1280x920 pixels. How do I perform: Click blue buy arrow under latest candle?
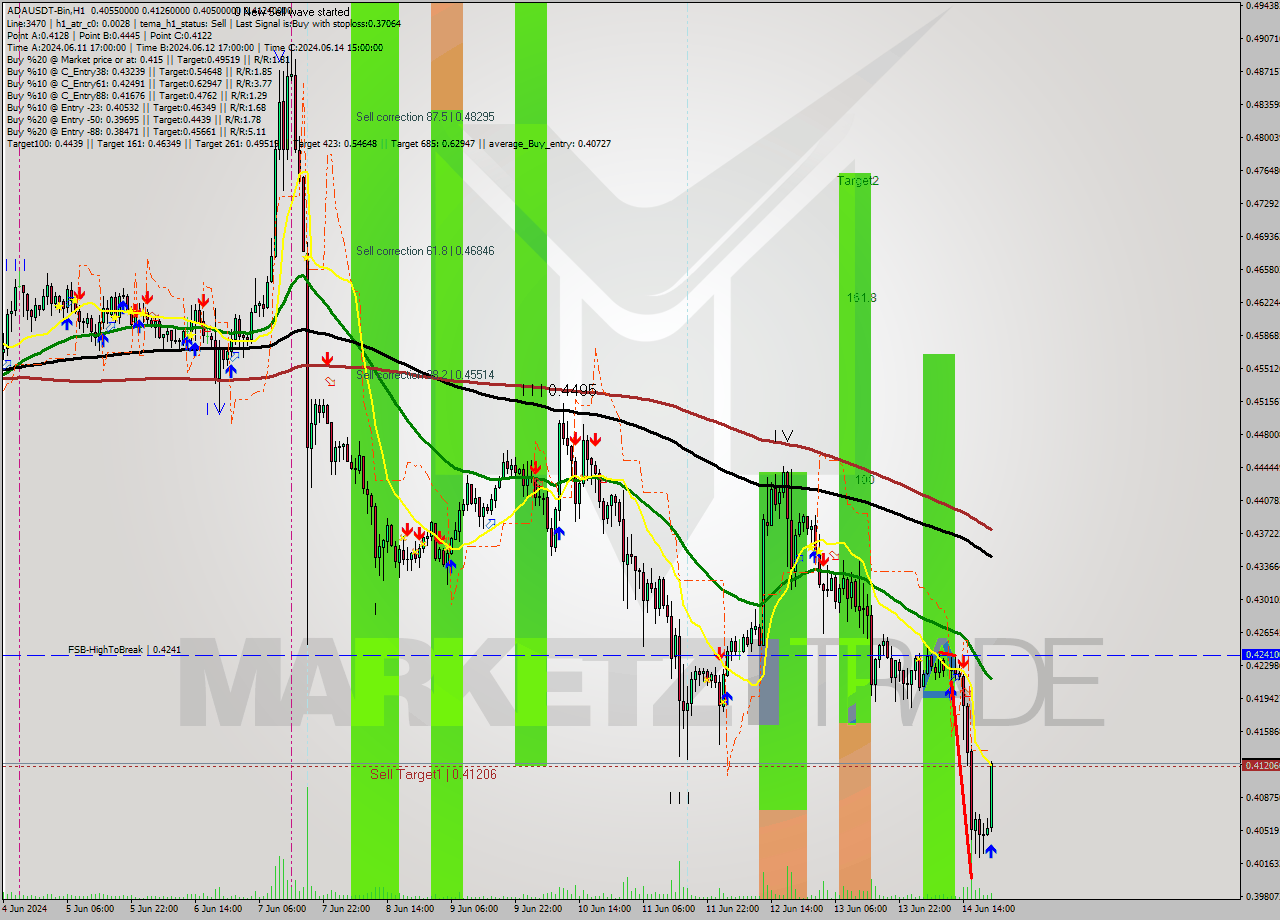[x=990, y=851]
